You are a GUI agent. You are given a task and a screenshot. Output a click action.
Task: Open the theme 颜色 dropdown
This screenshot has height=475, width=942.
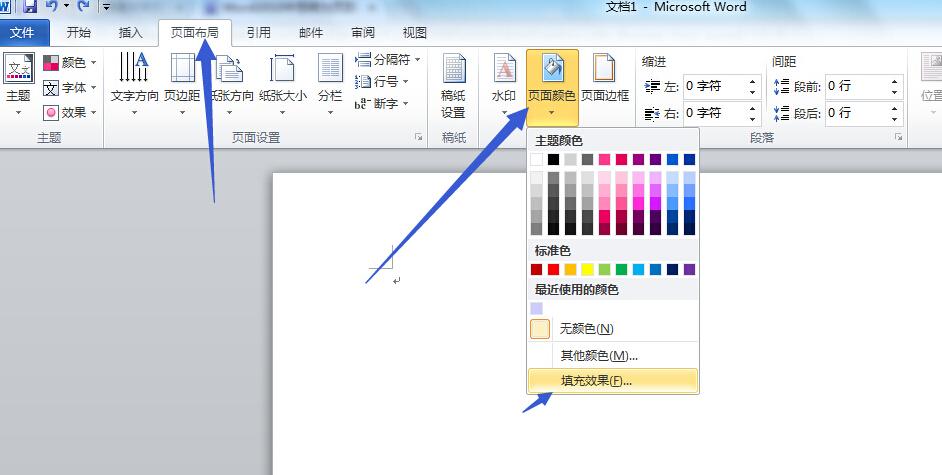[x=70, y=62]
